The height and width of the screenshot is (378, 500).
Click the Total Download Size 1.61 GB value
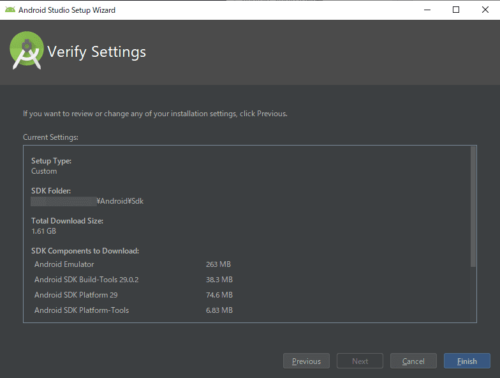[x=44, y=231]
